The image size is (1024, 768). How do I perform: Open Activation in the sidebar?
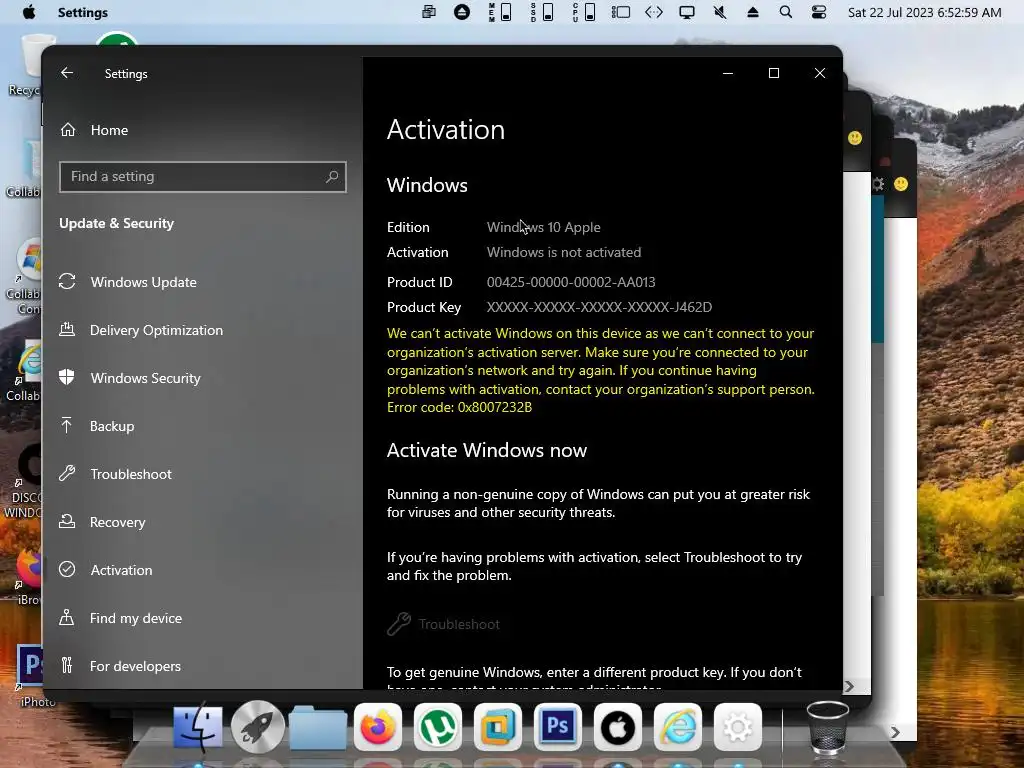pos(121,570)
